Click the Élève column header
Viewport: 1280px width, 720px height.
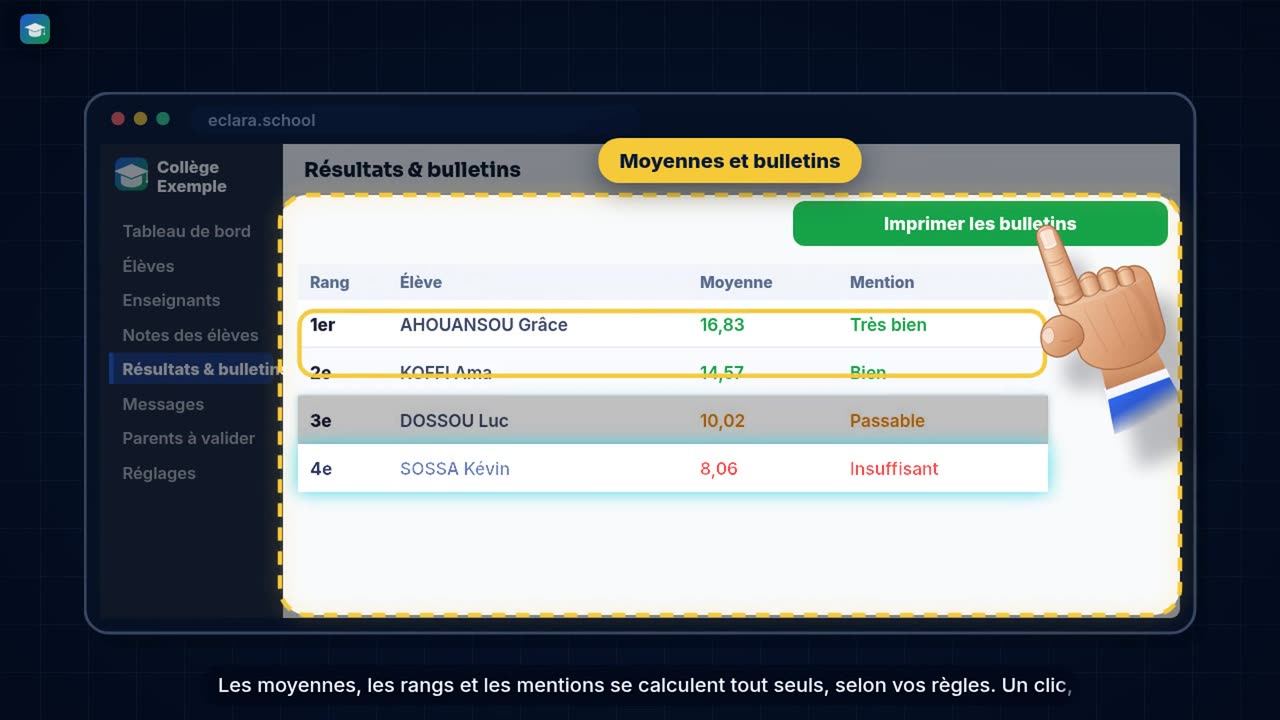point(421,282)
